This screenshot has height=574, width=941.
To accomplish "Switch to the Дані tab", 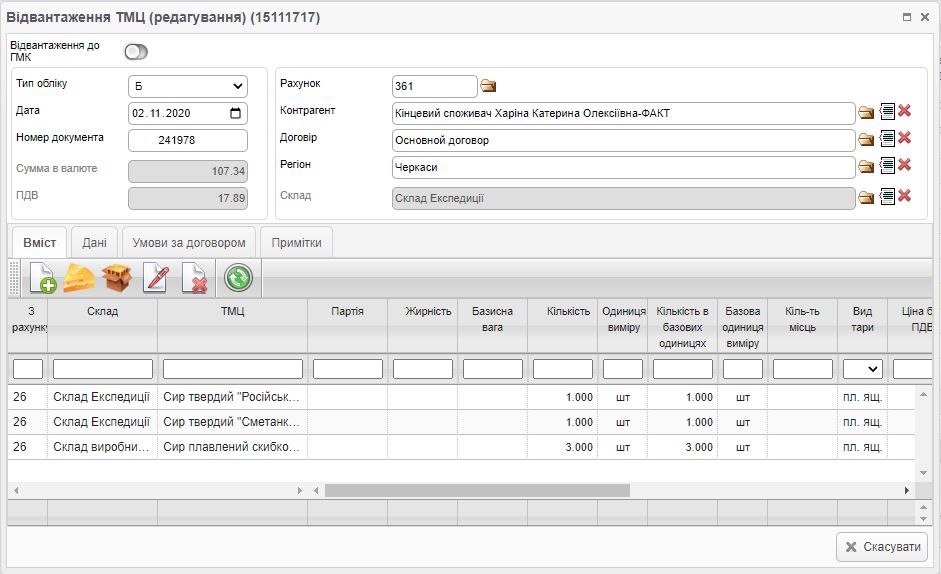I will (94, 243).
